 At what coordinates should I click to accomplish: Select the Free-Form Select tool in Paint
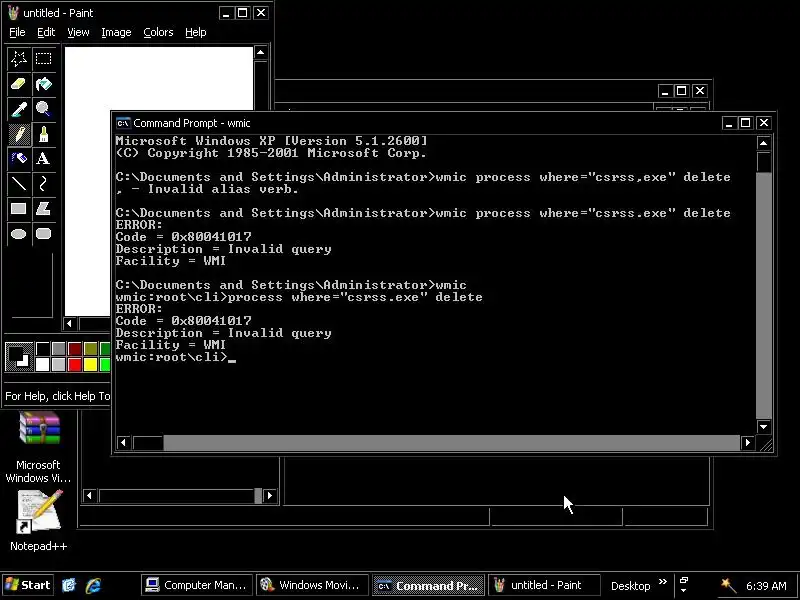[19, 59]
